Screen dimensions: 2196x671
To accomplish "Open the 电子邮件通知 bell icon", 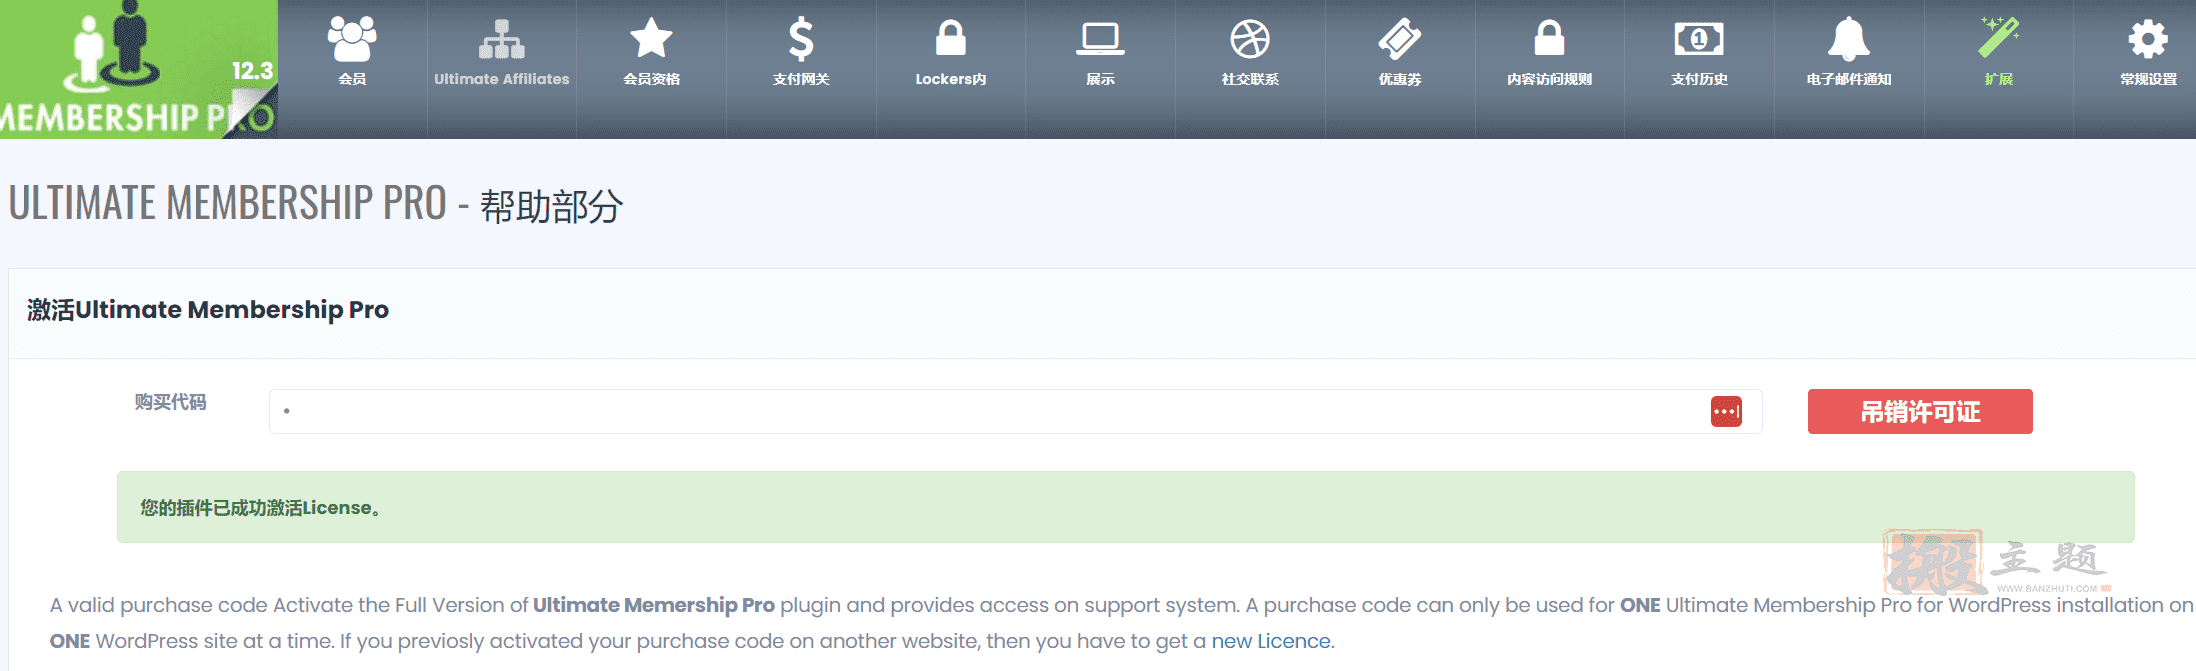I will (1849, 39).
